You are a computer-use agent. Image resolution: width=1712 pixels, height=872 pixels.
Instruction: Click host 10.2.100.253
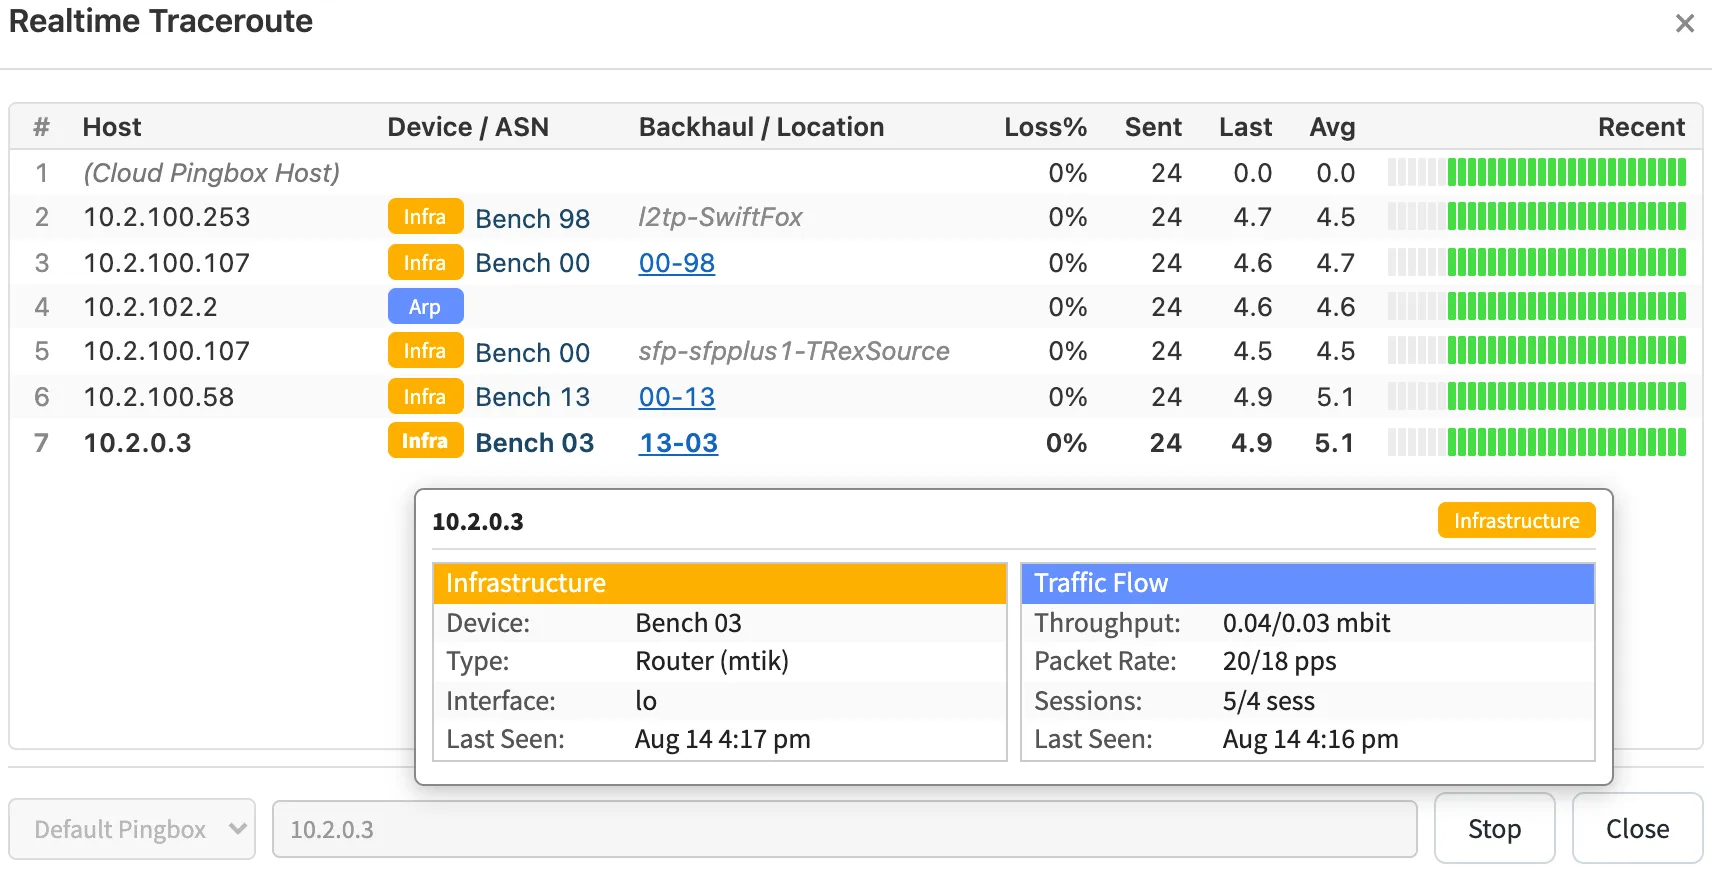(167, 217)
